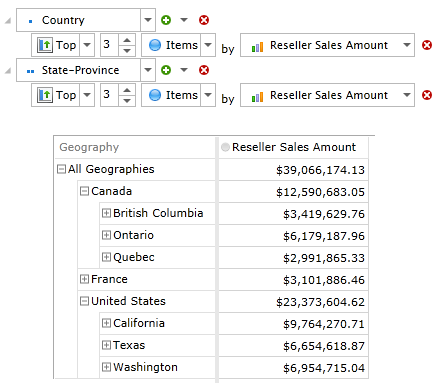This screenshot has height=383, width=447.
Task: Click the $6,179,187.96 cell
Action: (293, 236)
